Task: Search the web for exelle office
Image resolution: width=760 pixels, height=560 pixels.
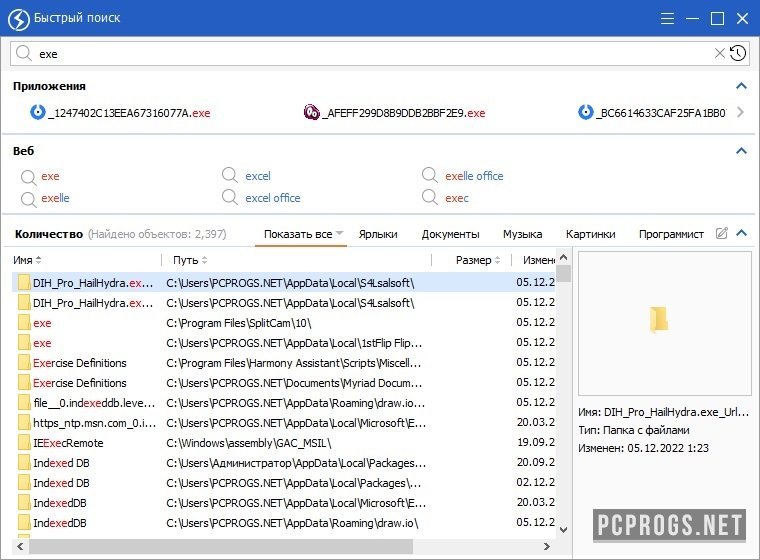Action: click(473, 176)
